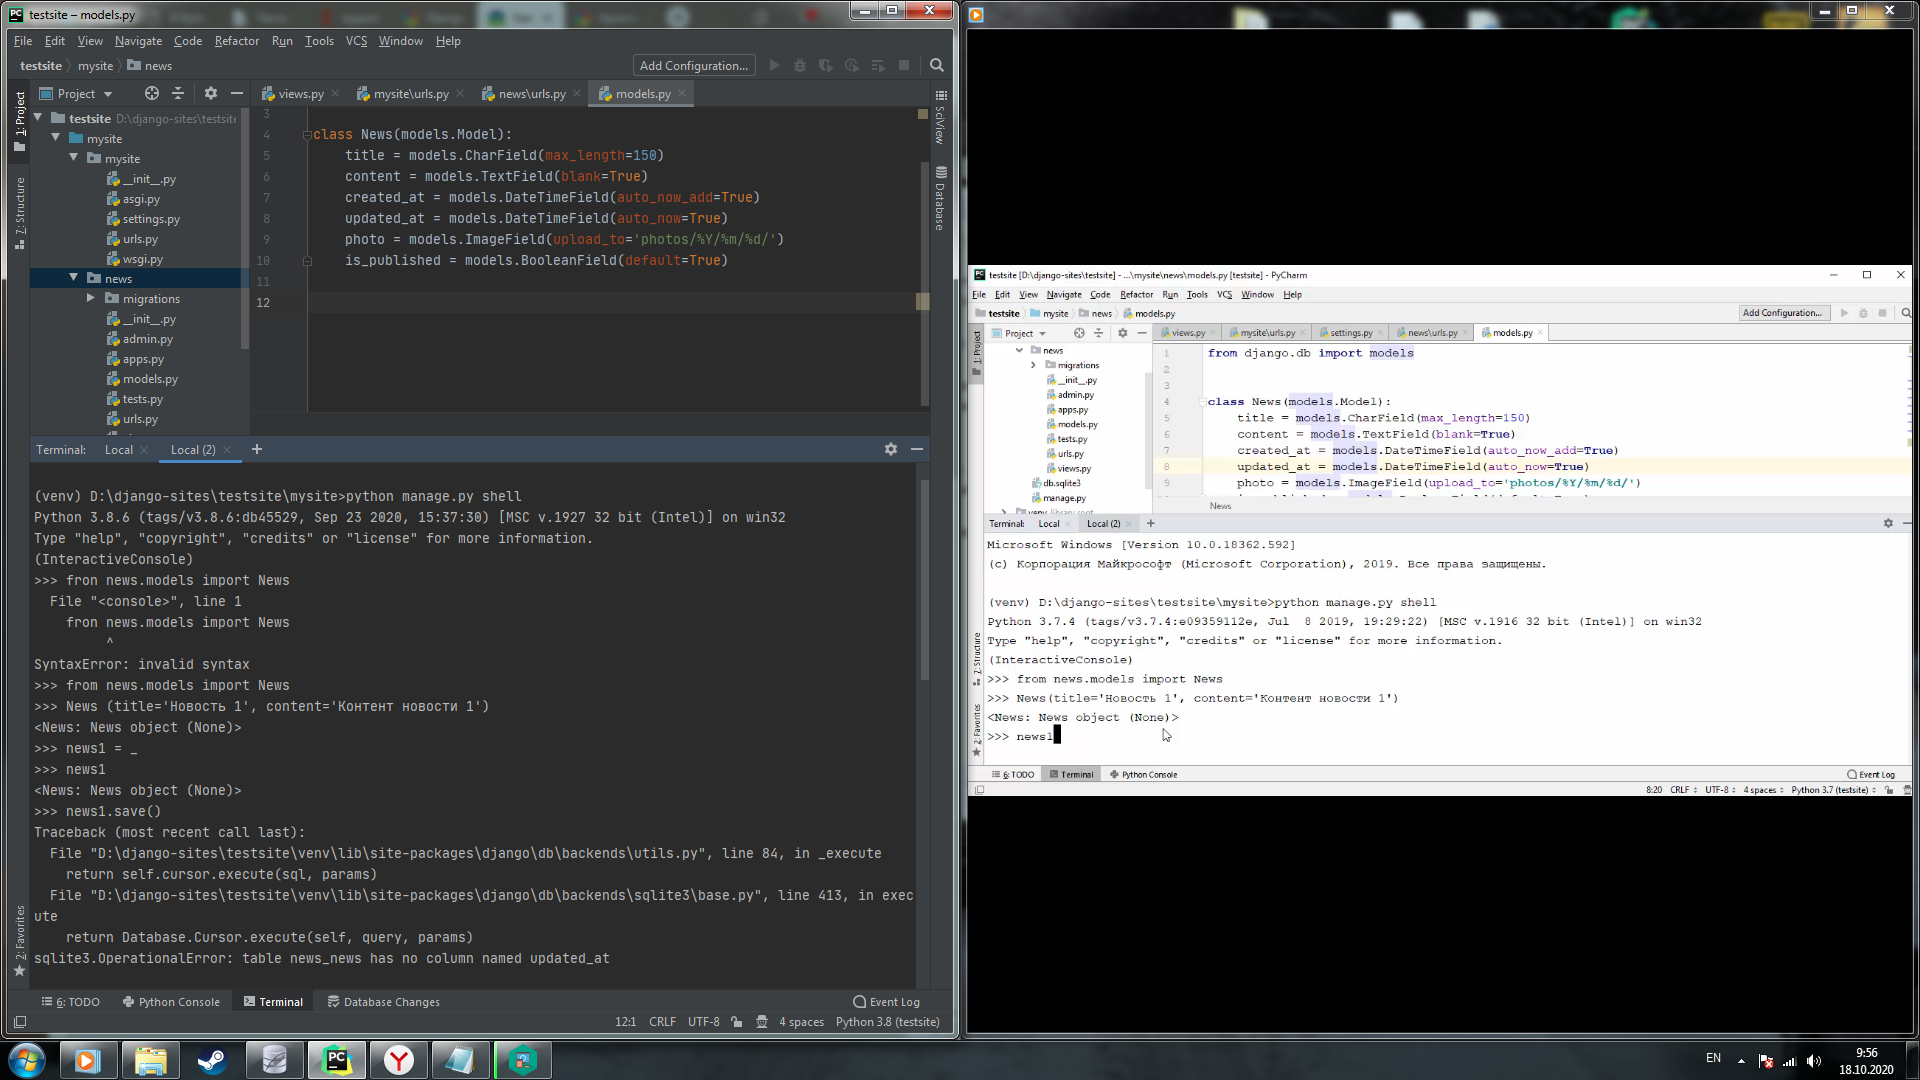Click the Debug bug icon in toolbar
This screenshot has width=1920, height=1080.
800,66
